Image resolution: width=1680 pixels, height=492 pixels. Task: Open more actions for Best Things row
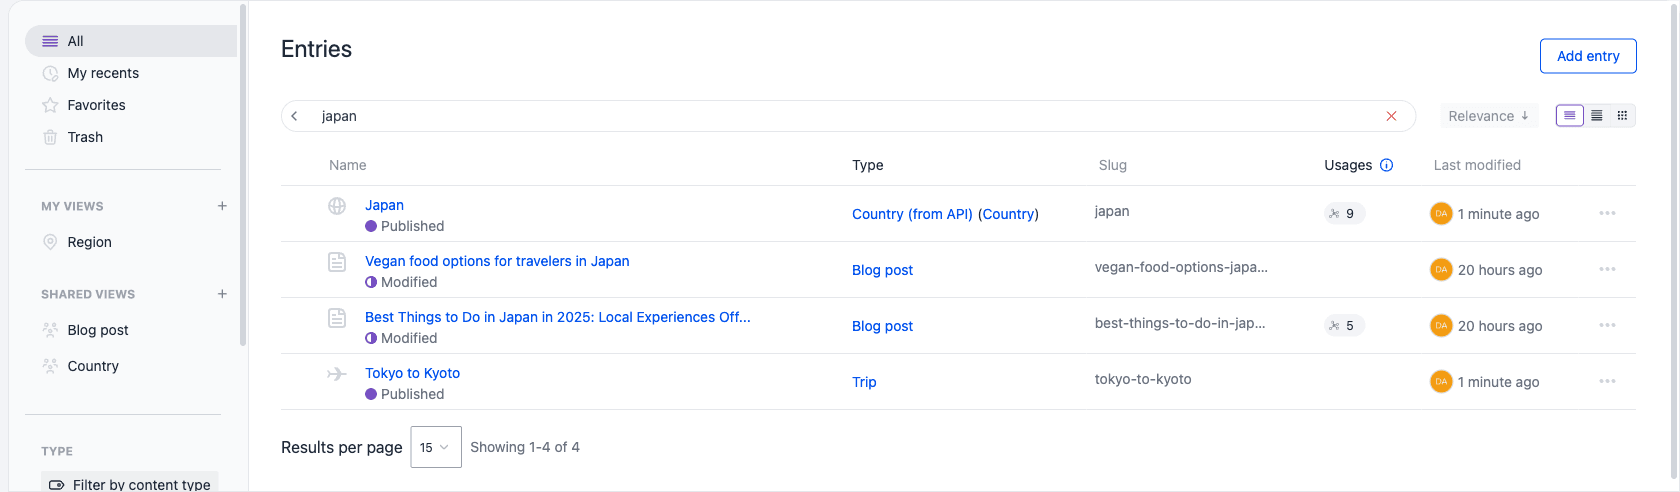(x=1607, y=325)
